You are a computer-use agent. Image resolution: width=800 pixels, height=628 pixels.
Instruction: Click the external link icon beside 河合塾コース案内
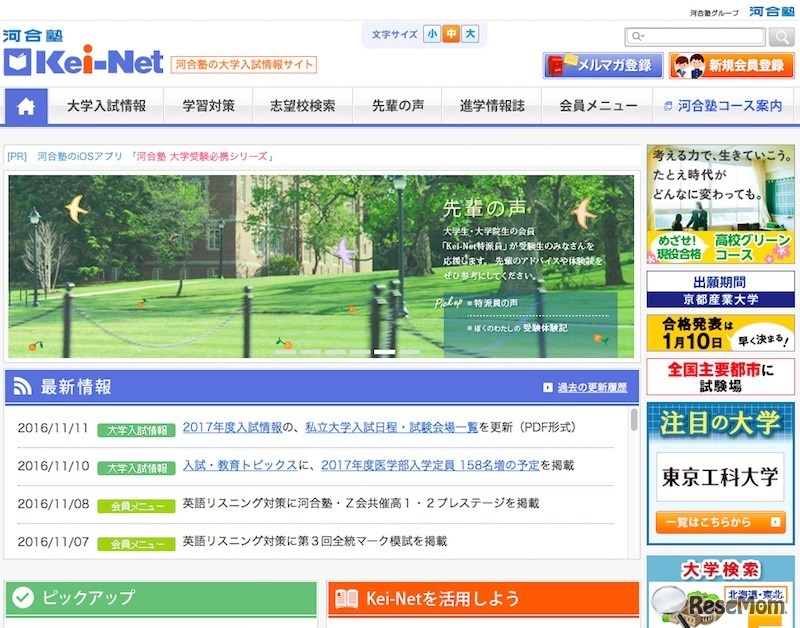click(668, 106)
